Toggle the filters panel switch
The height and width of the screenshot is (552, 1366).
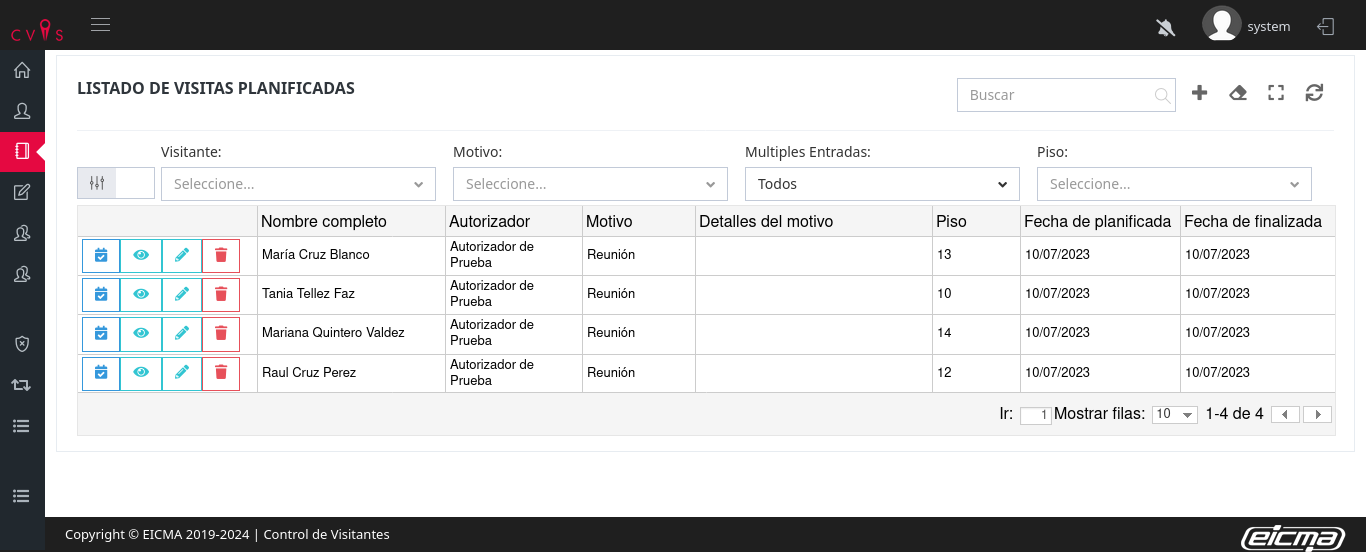(x=116, y=183)
